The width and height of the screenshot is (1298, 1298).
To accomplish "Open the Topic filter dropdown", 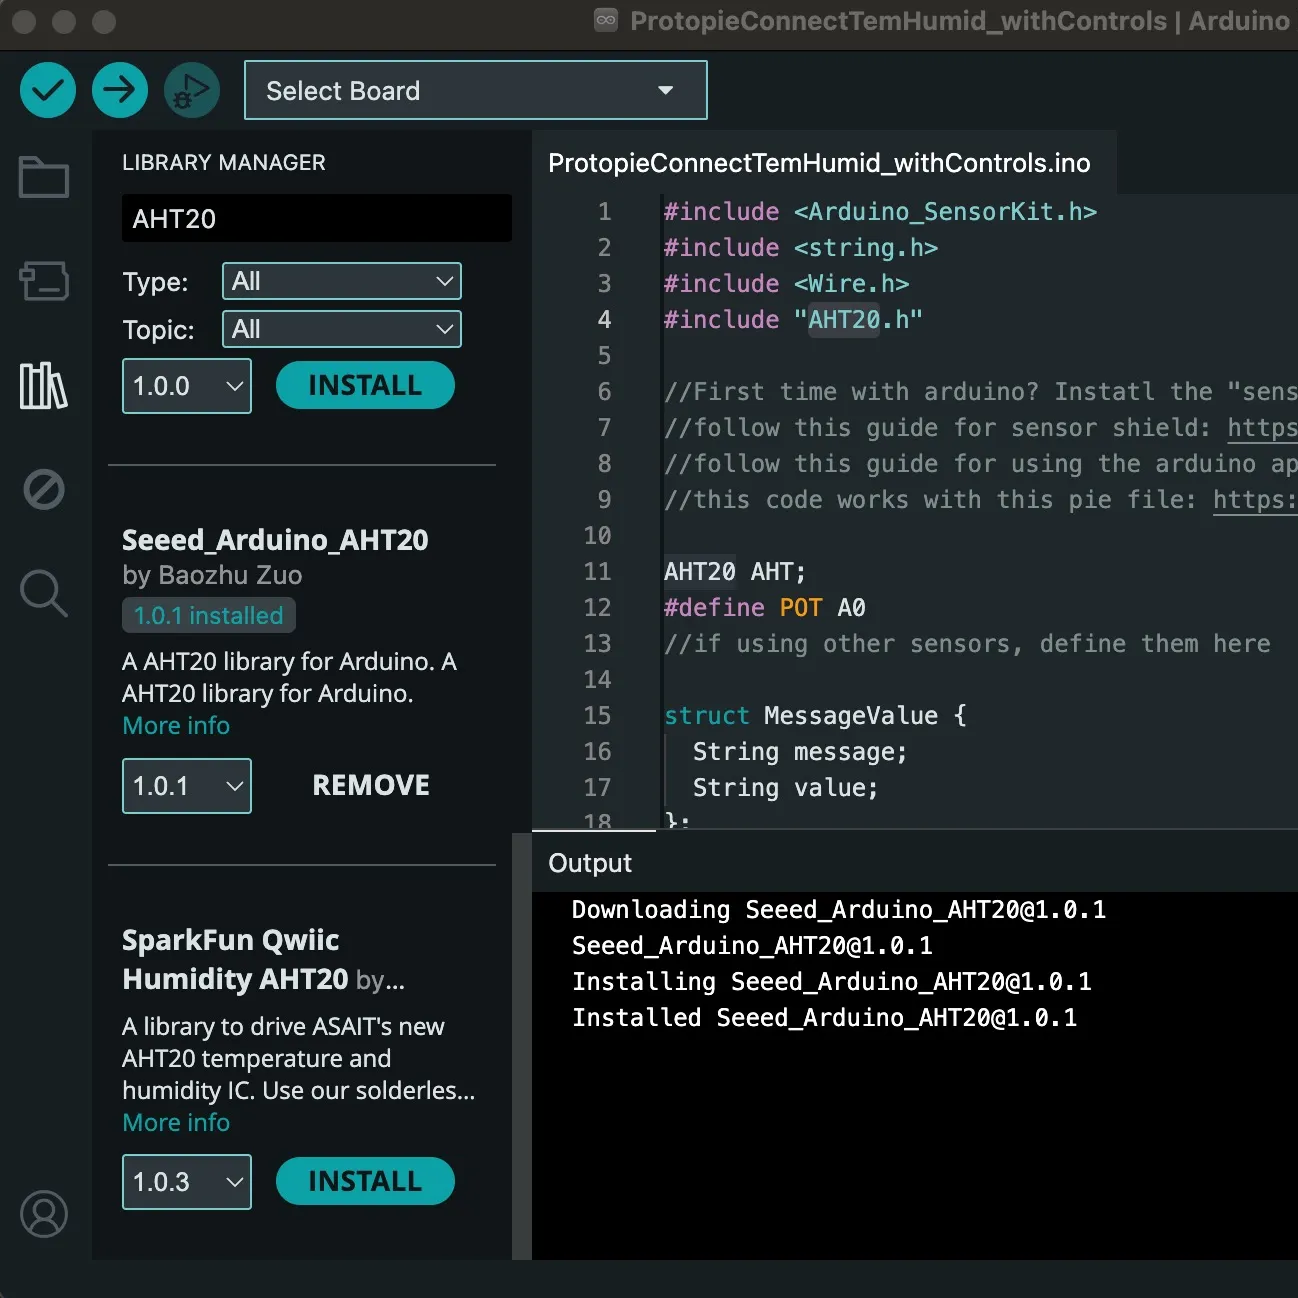I will click(341, 329).
